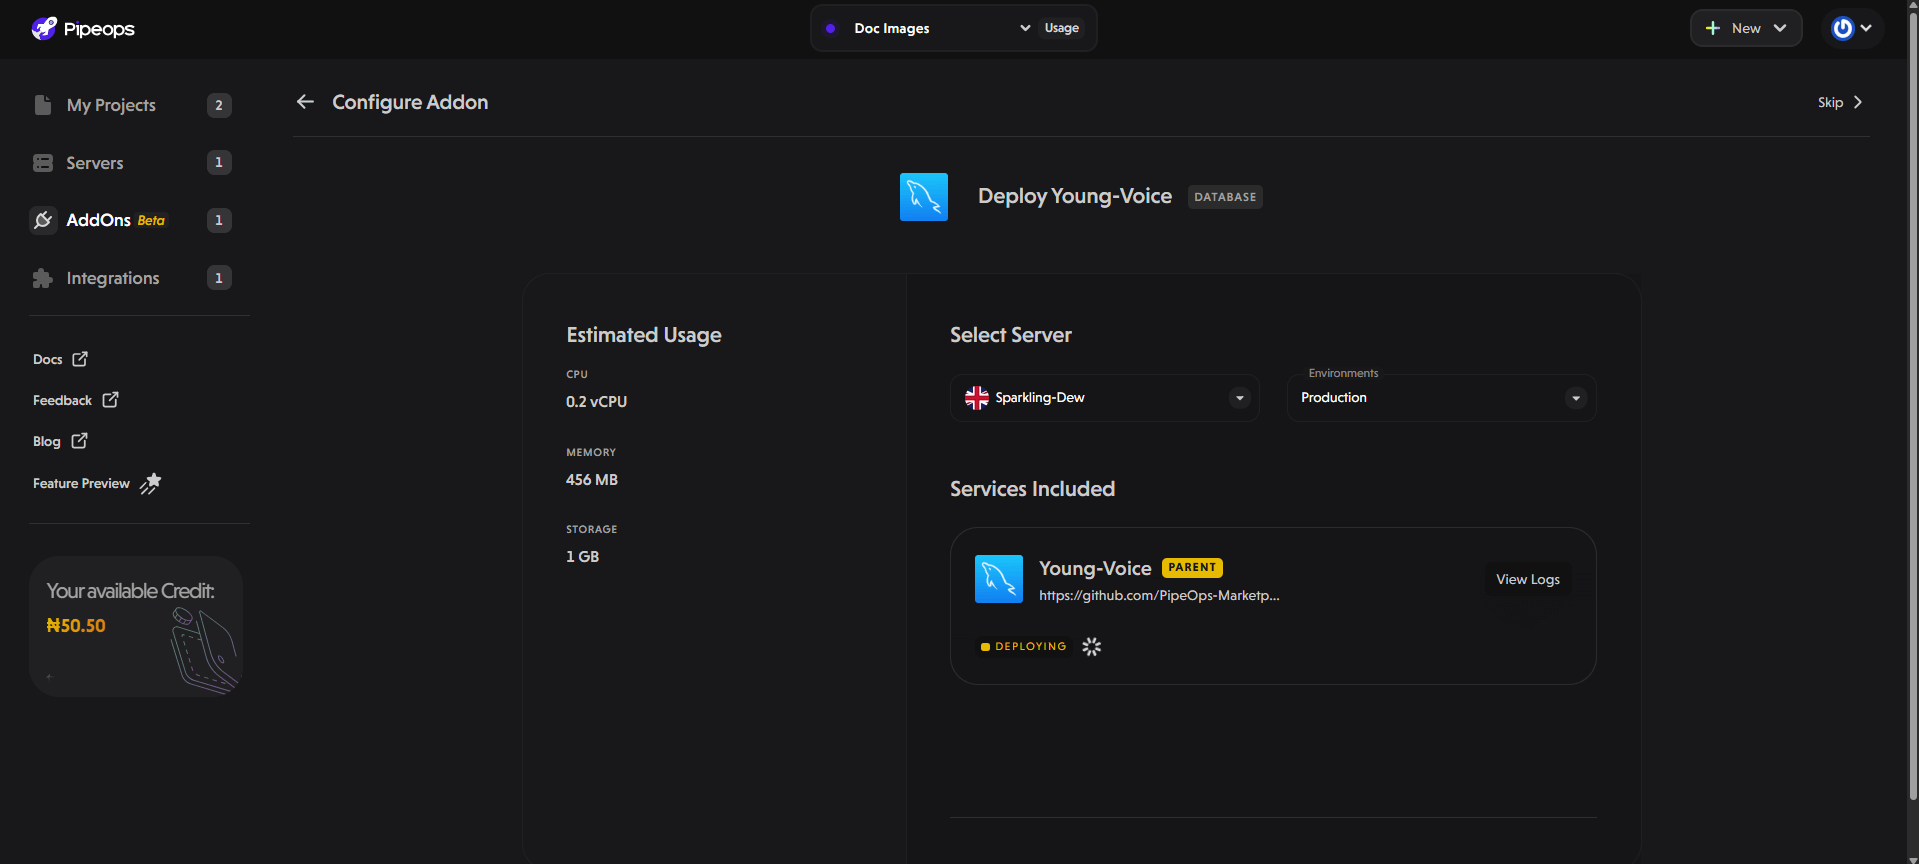
Task: Click the external-link icon beside Blog
Action: pos(80,440)
